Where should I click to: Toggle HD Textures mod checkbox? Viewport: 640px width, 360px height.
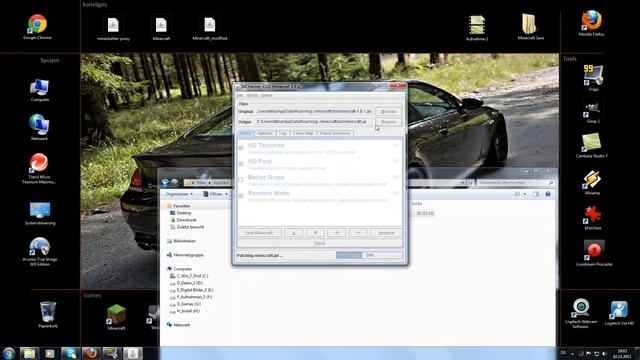(241, 147)
